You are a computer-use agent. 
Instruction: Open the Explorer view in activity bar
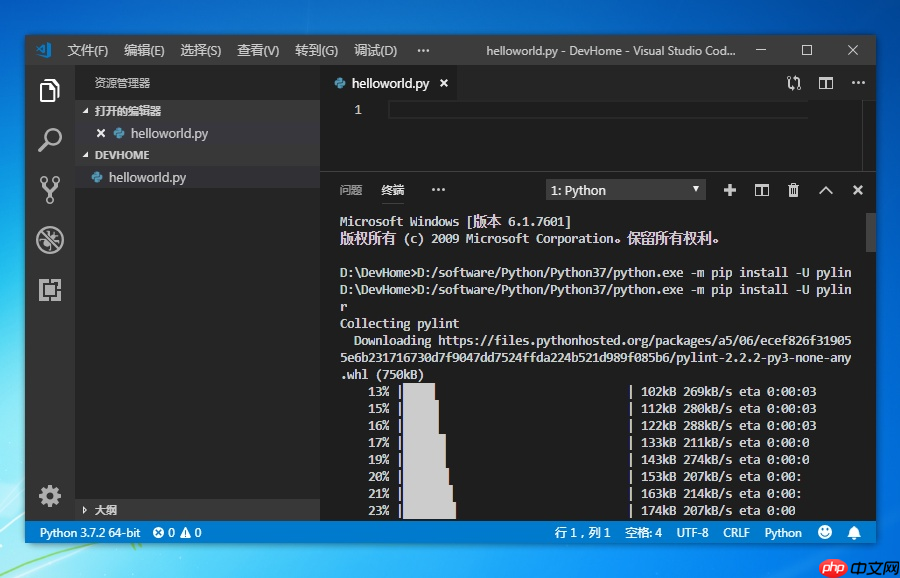pyautogui.click(x=50, y=91)
